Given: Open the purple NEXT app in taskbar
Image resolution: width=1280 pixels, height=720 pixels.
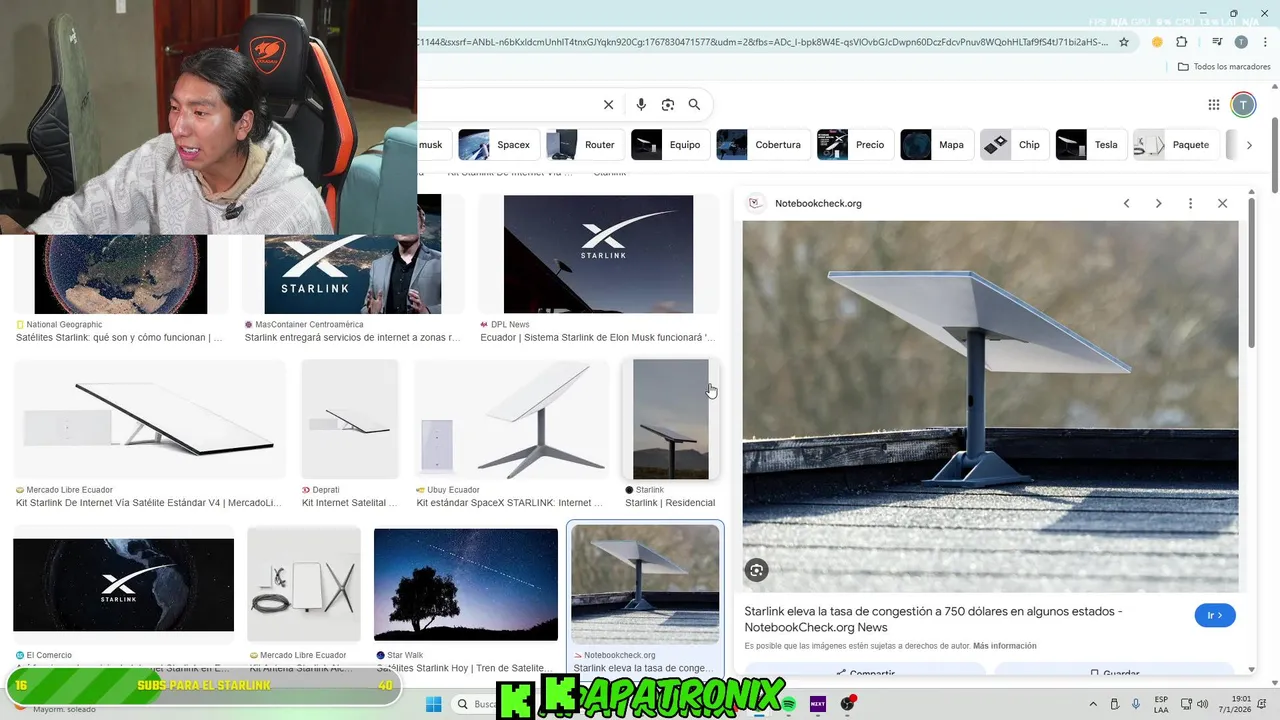Looking at the screenshot, I should [818, 704].
